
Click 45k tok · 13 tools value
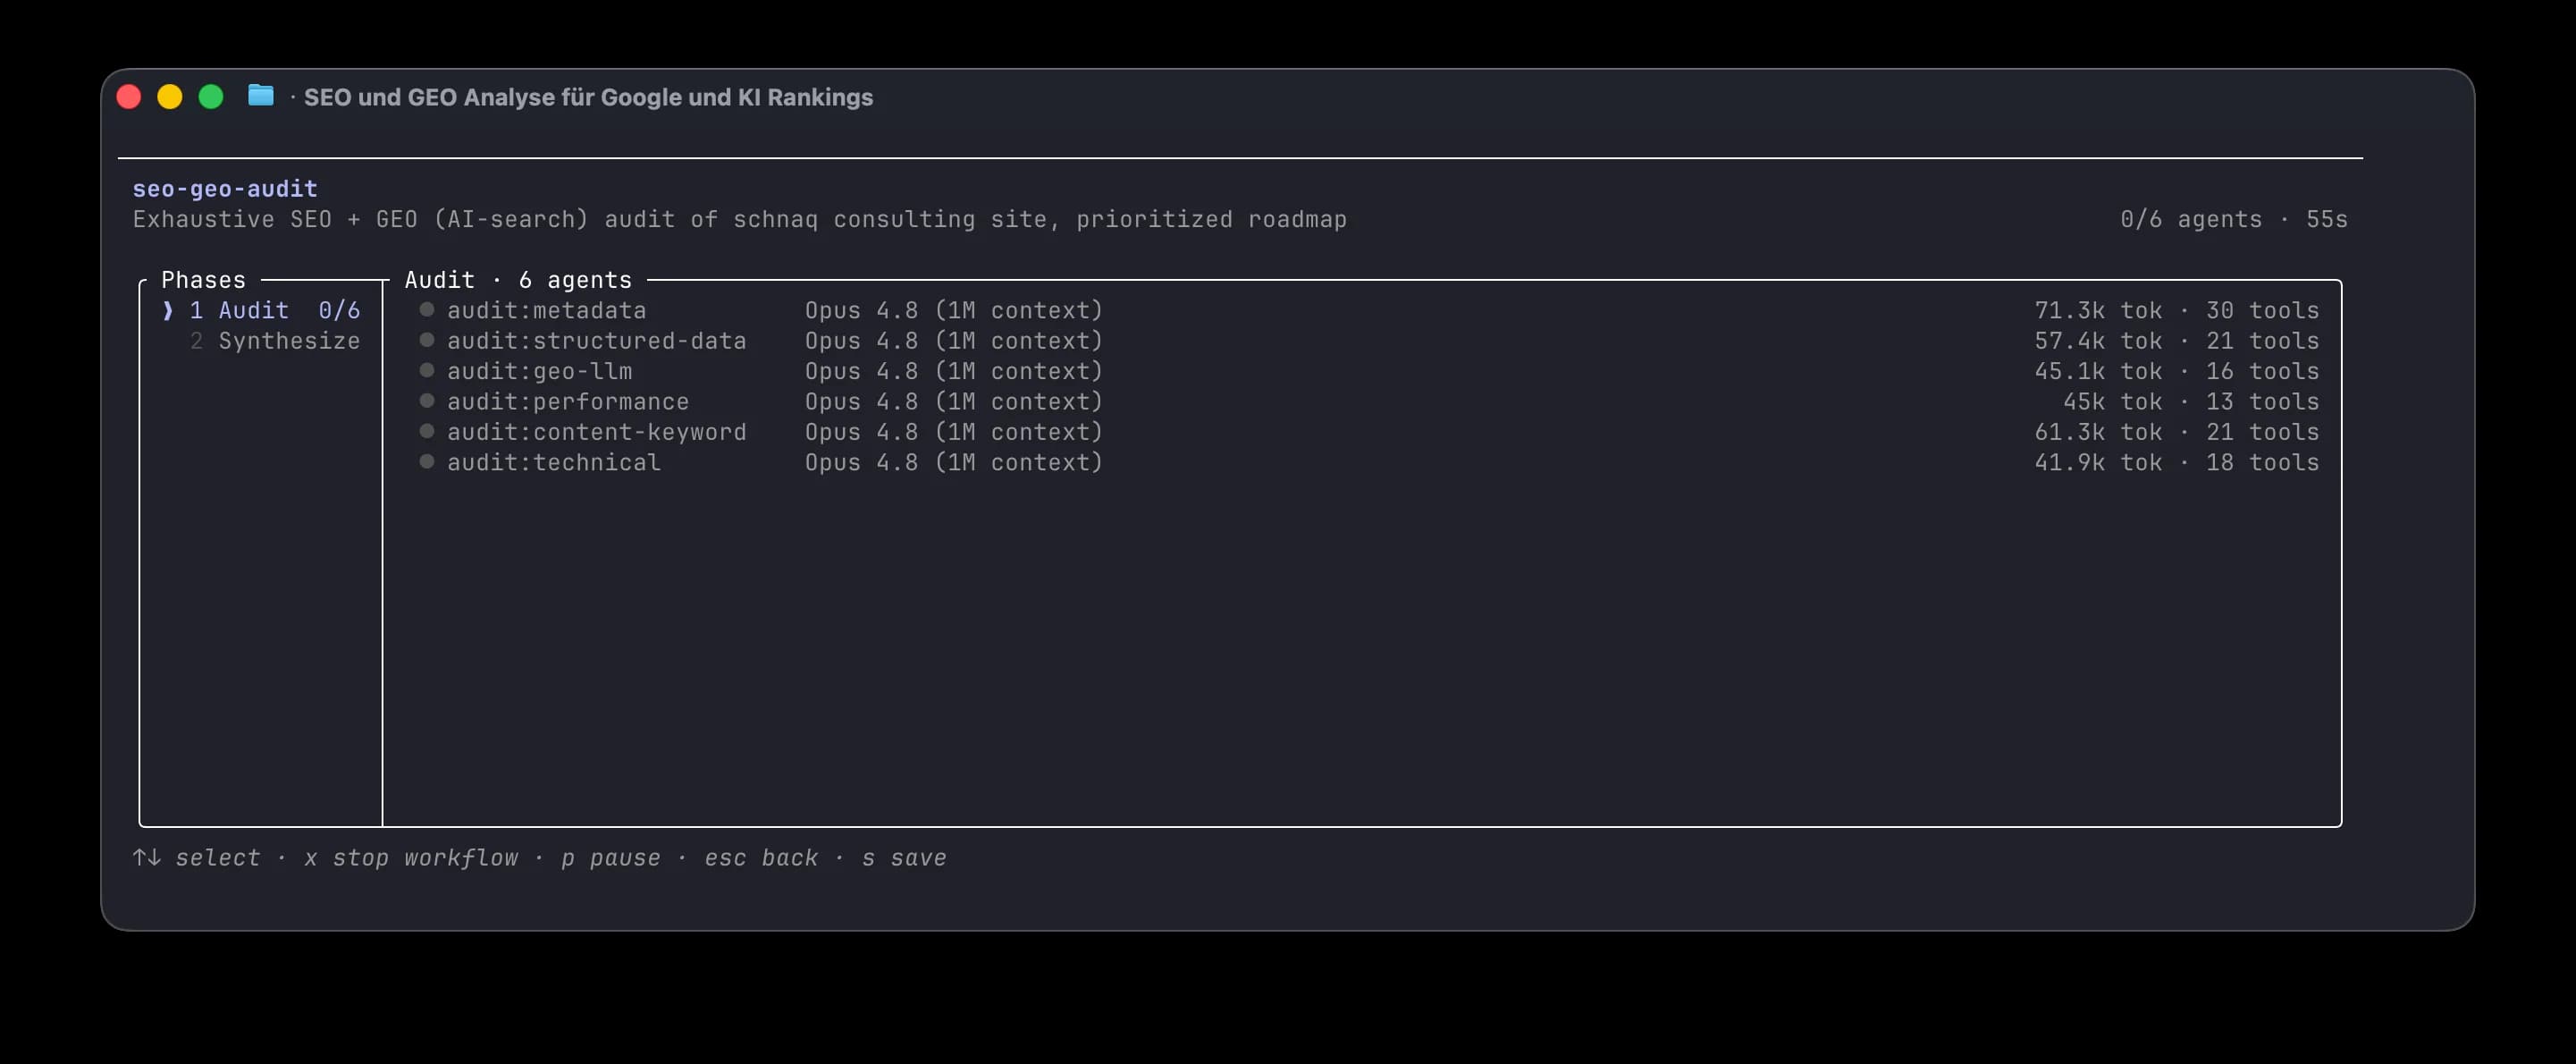tap(2191, 402)
